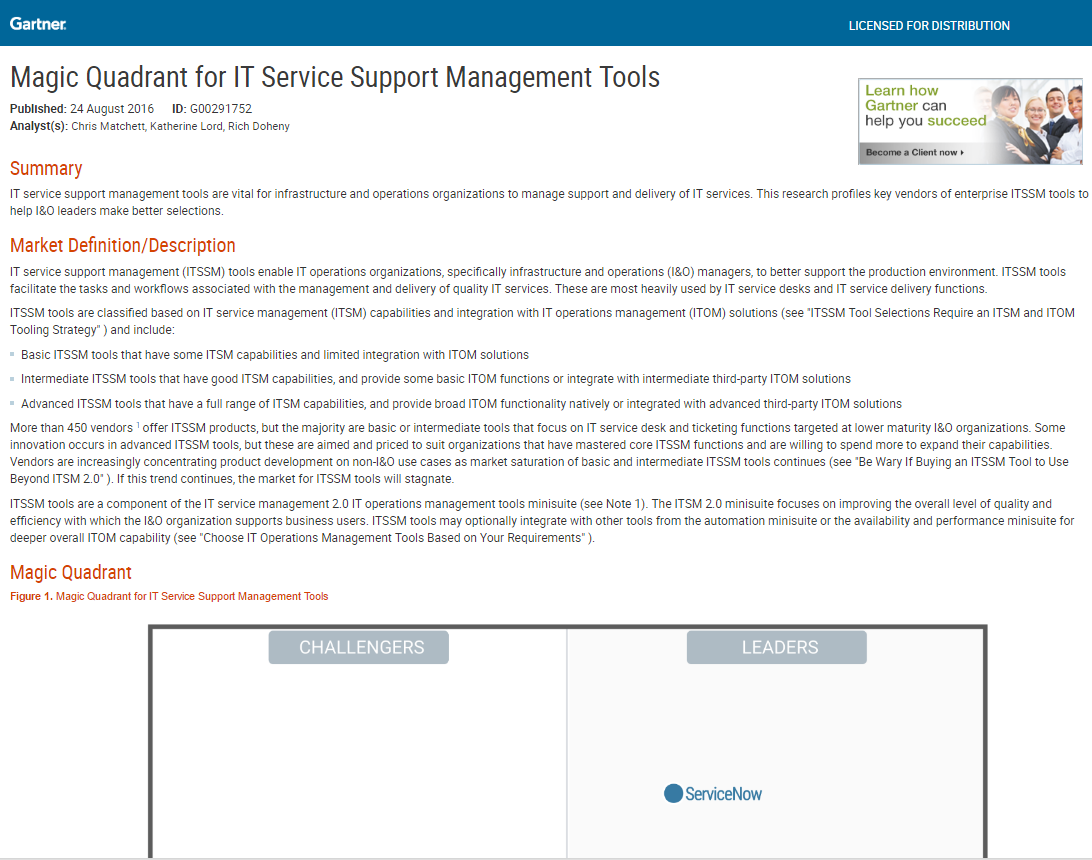The height and width of the screenshot is (860, 1092).
Task: Click the 'Intermediate ITSSM tools' bullet item
Action: [436, 379]
